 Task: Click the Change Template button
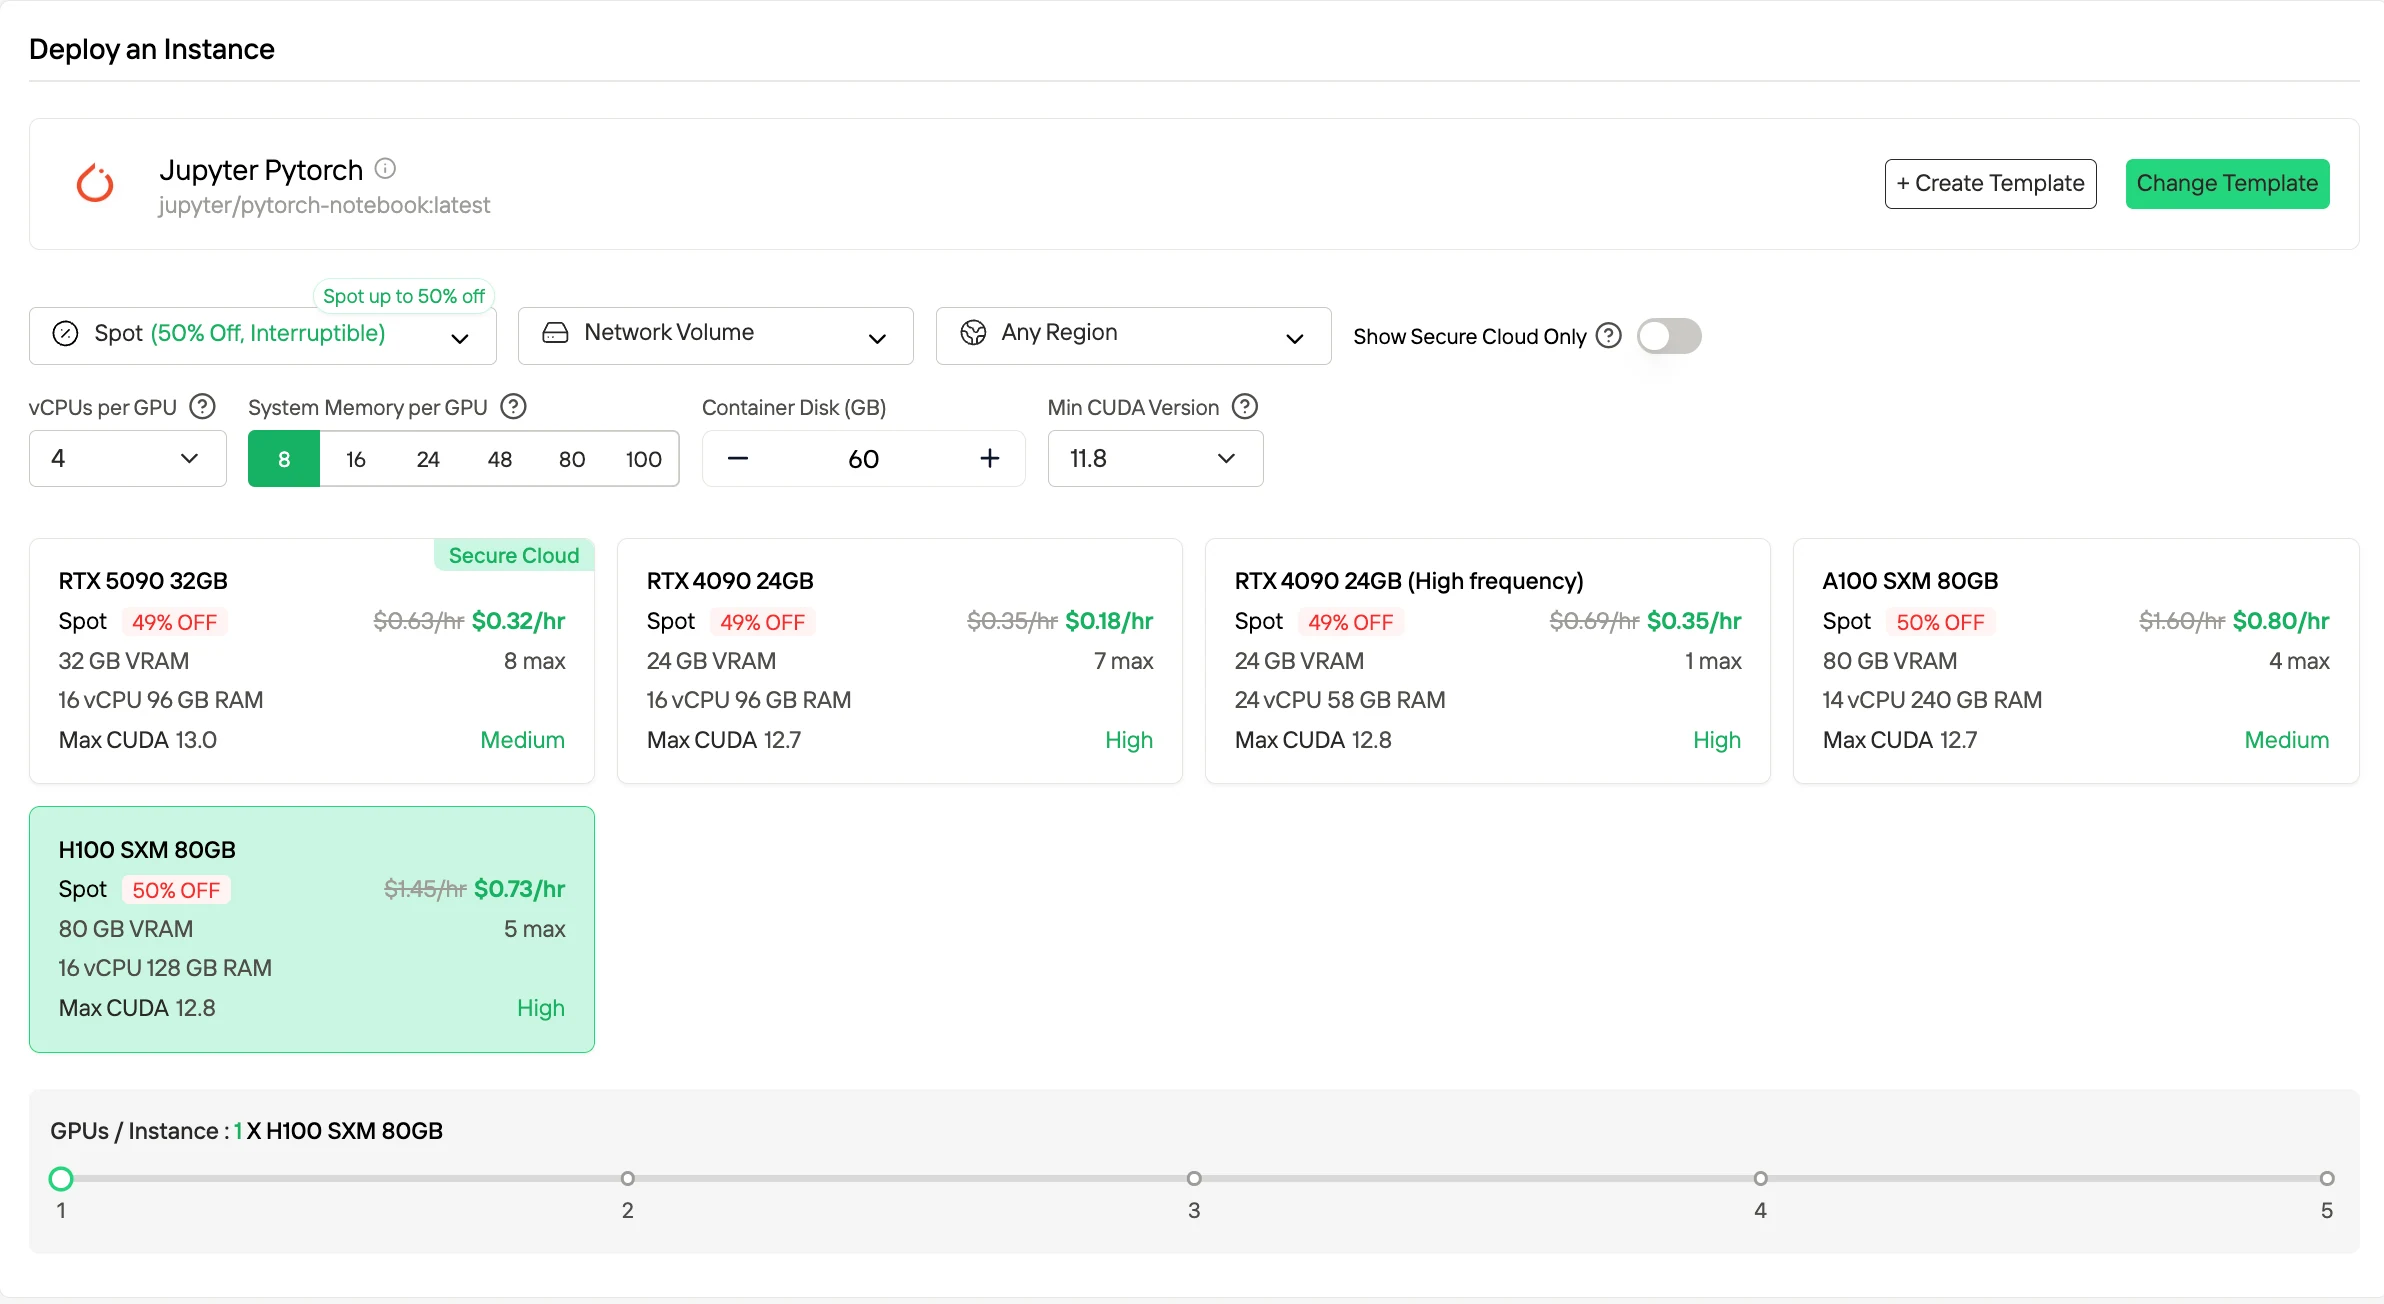pyautogui.click(x=2228, y=184)
